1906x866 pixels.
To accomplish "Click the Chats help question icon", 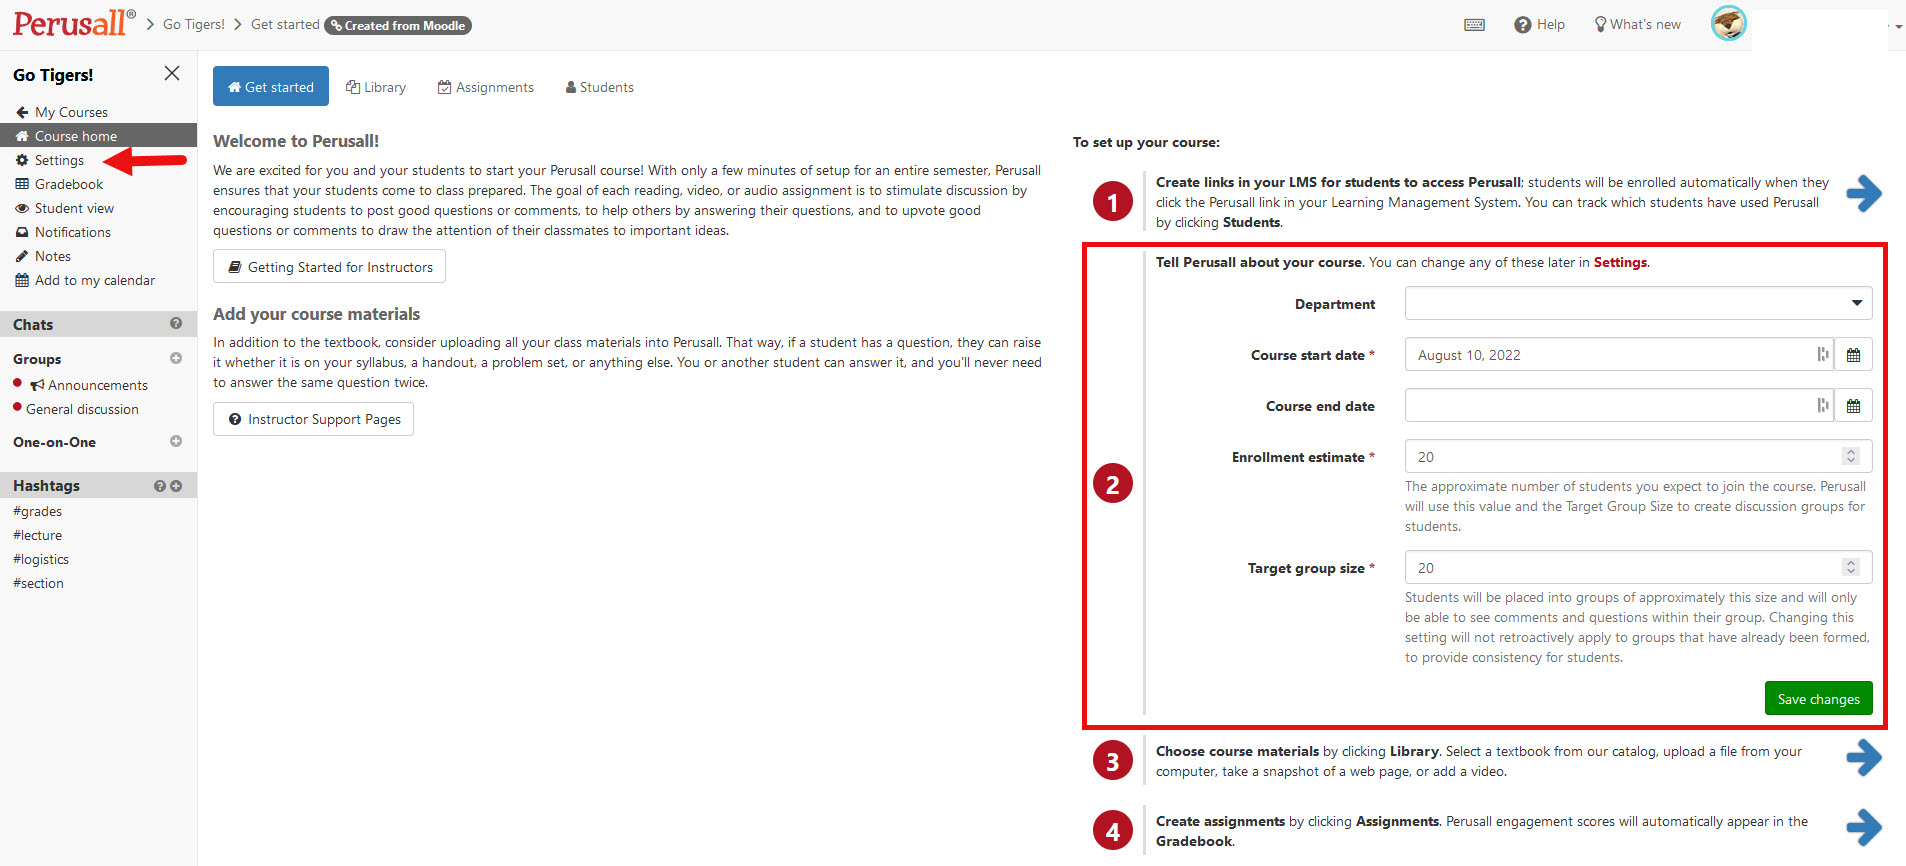I will [176, 323].
